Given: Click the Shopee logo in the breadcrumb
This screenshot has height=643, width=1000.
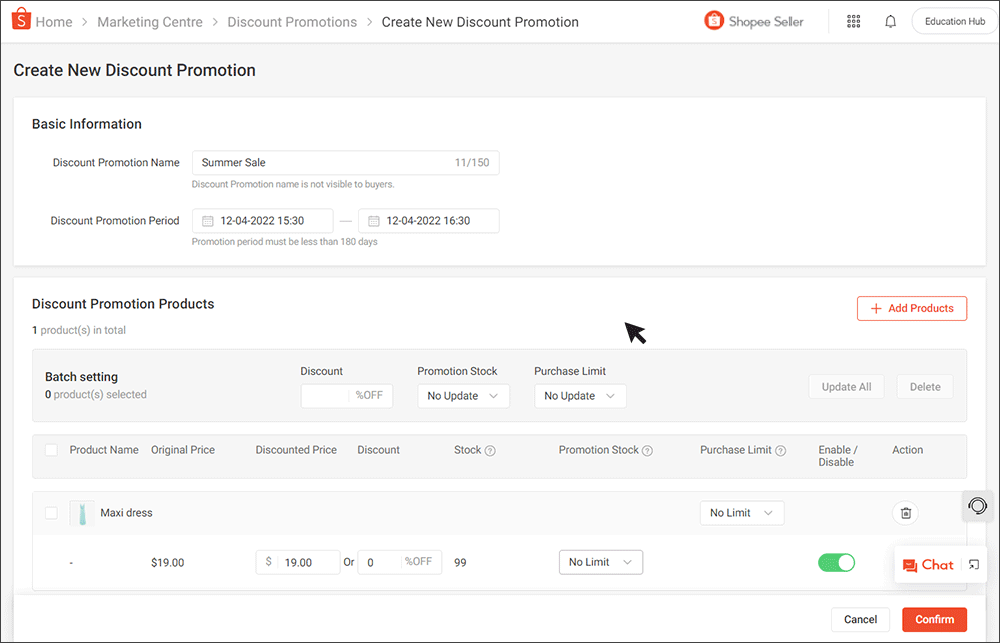Looking at the screenshot, I should tap(19, 20).
